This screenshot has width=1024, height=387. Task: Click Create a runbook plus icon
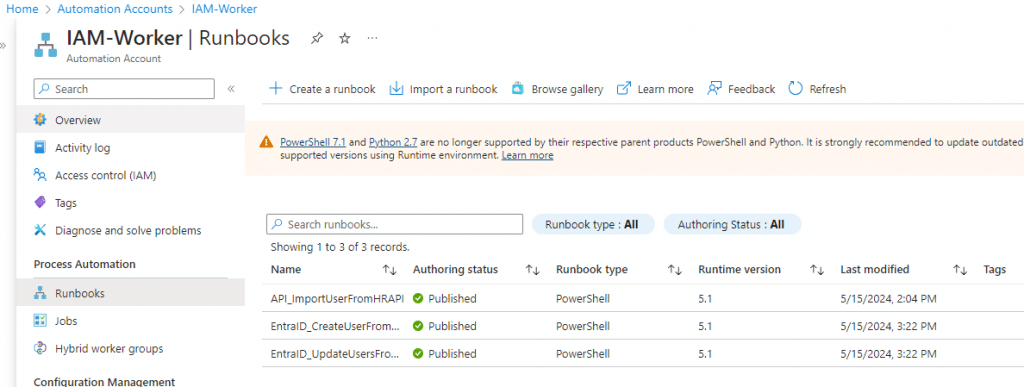[x=276, y=88]
